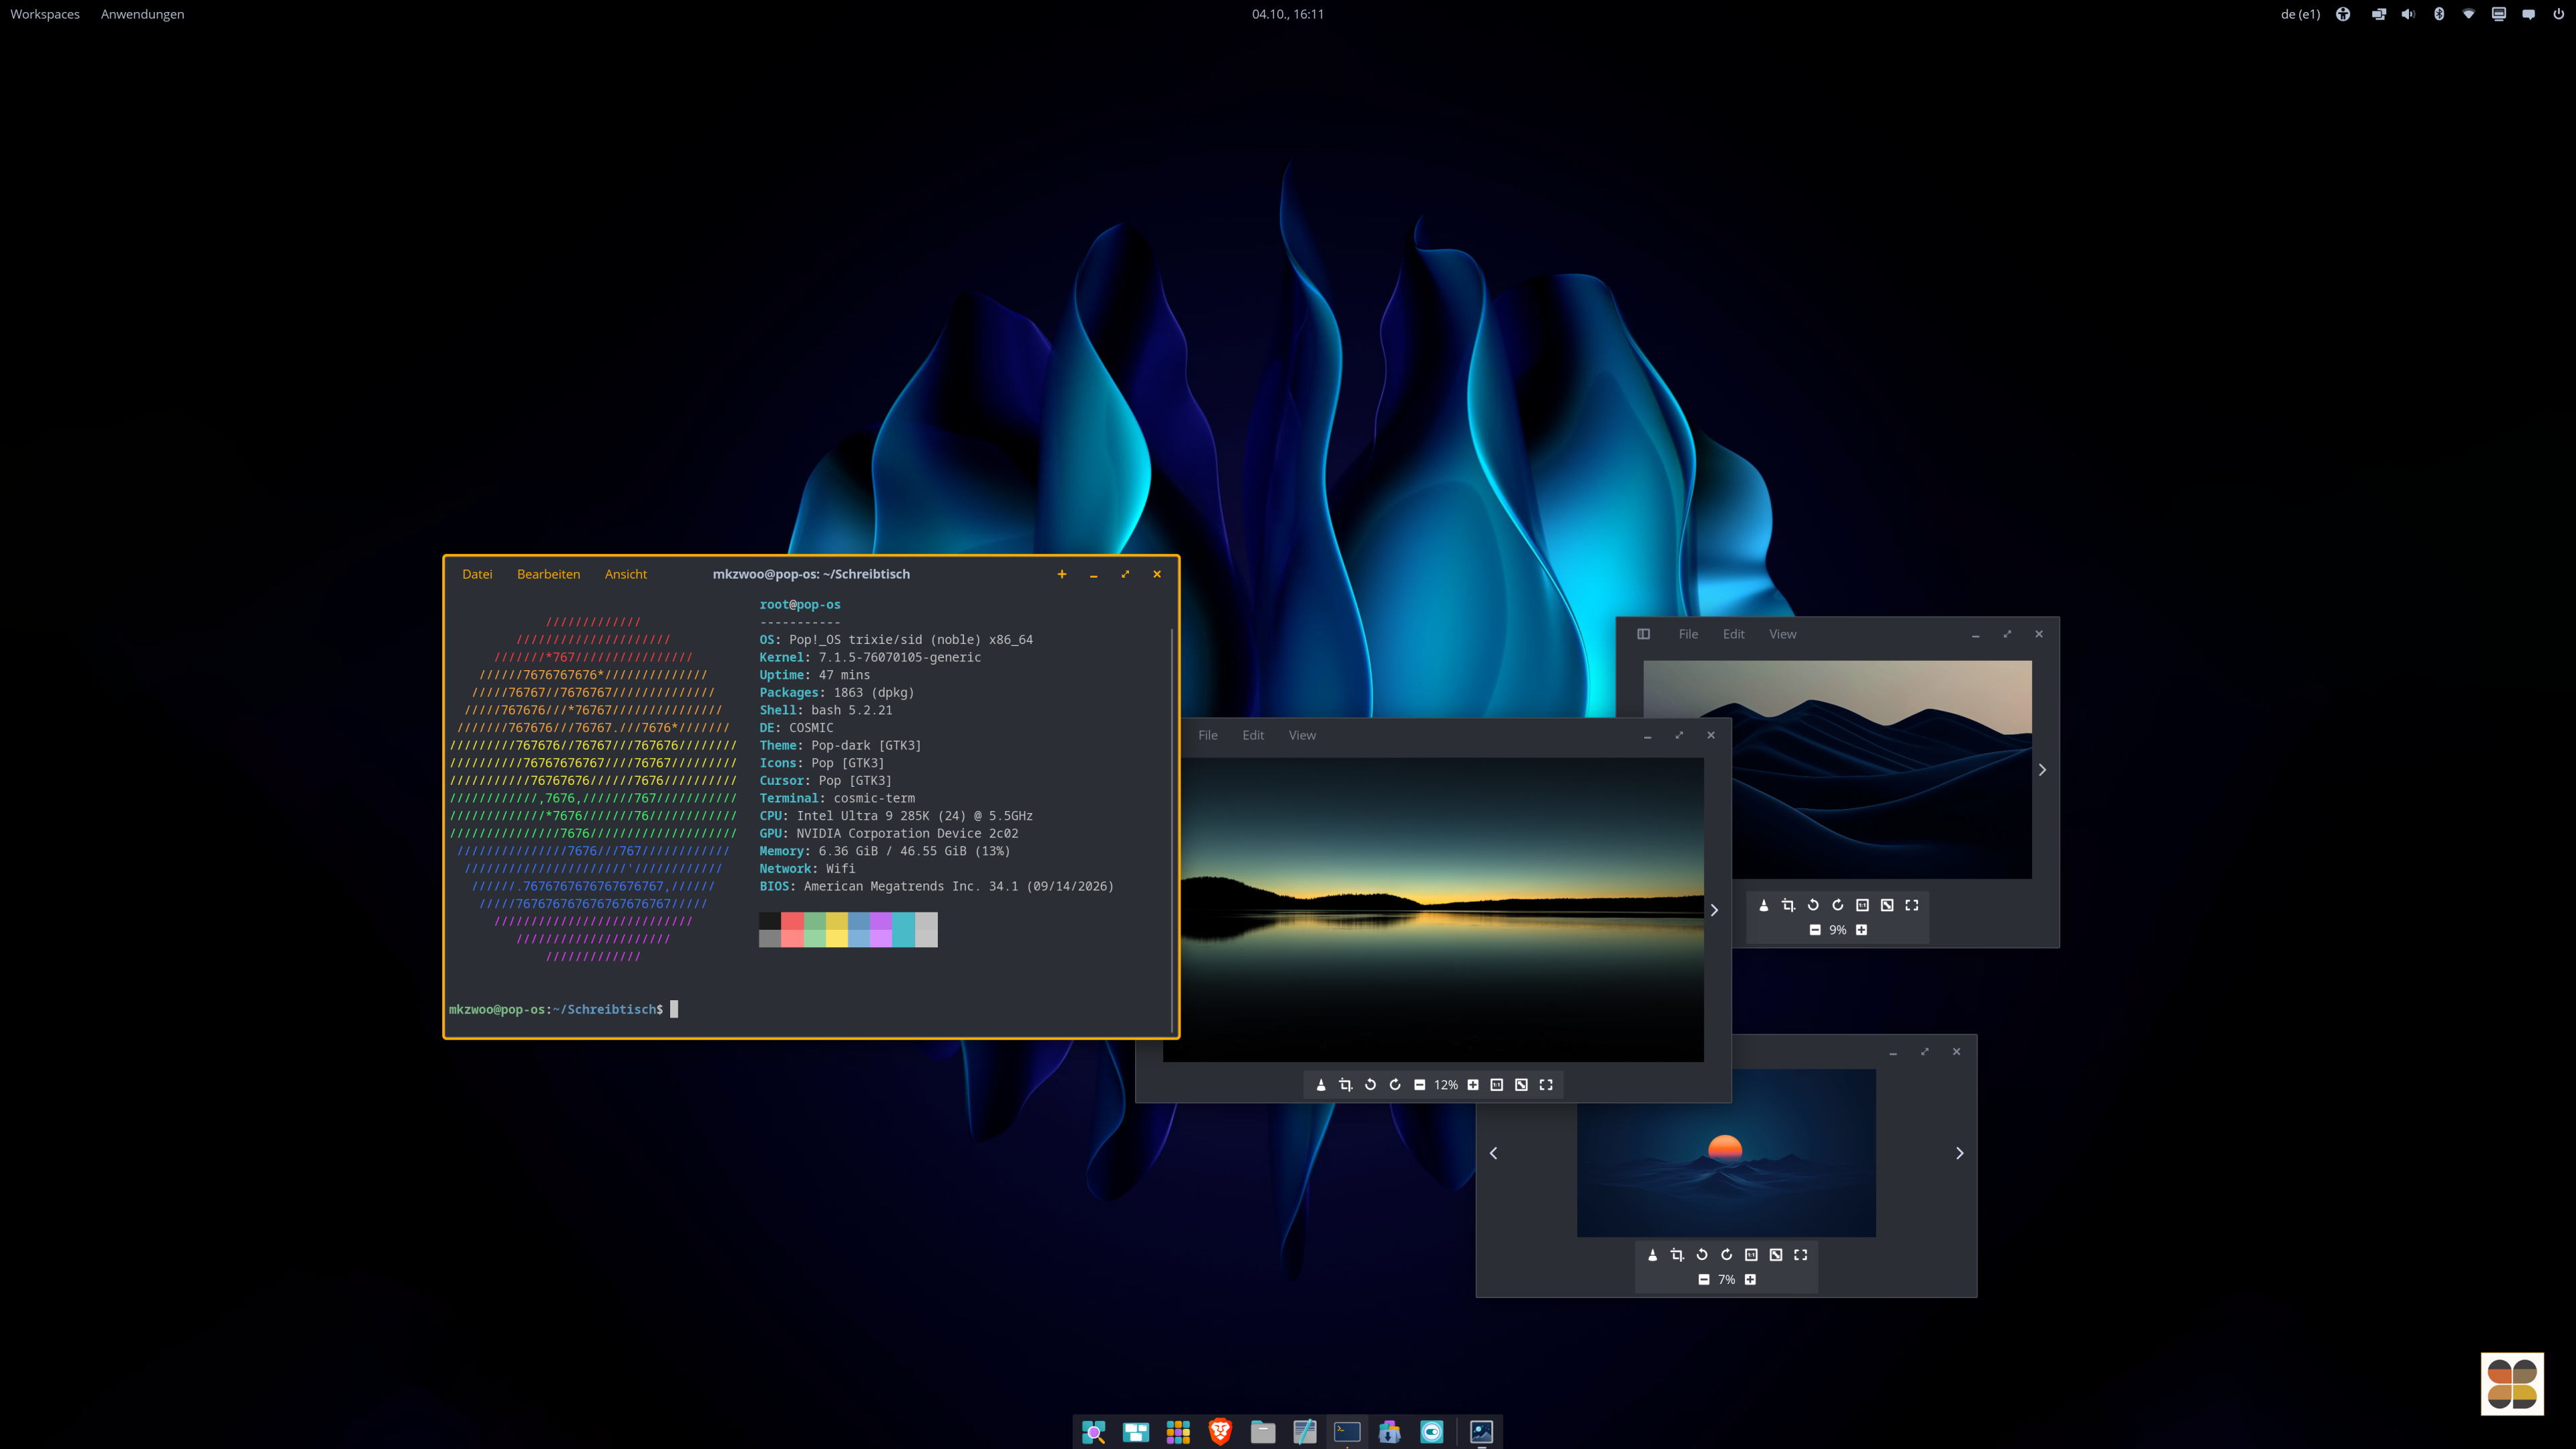Rotate the sunset lake image clockwise
The image size is (2576, 1449).
pos(1395,1085)
